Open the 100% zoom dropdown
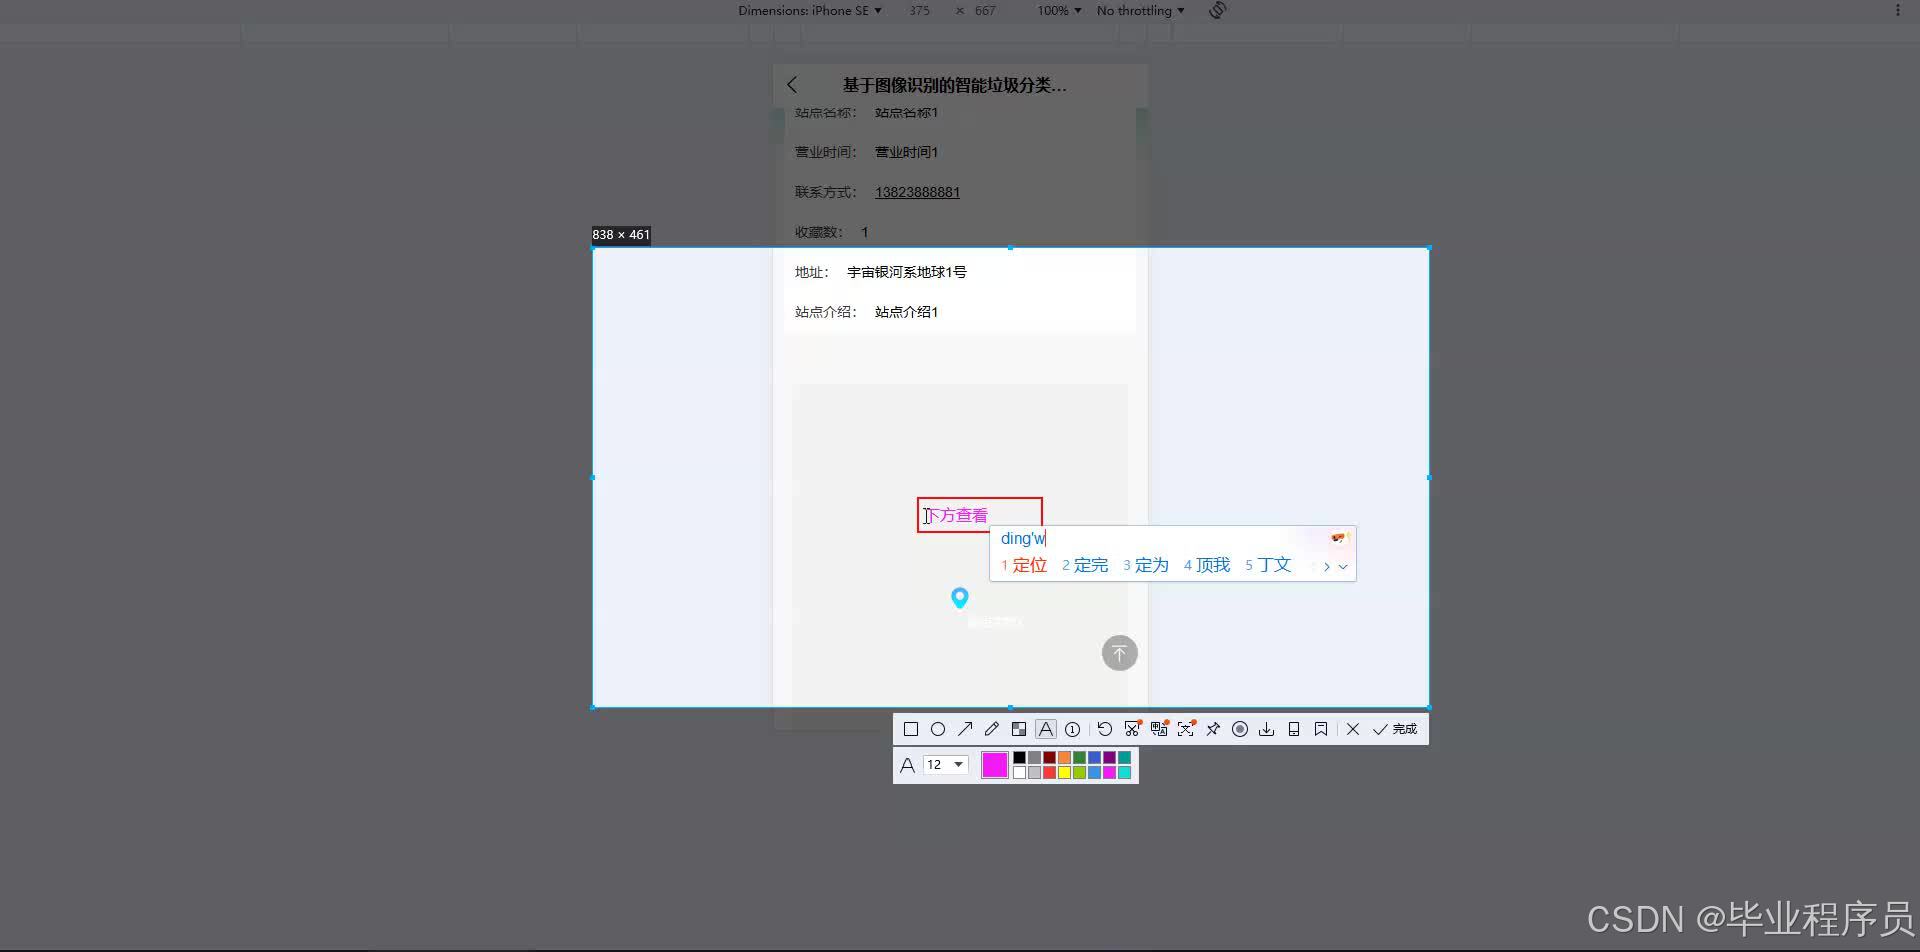Viewport: 1920px width, 952px height. tap(1059, 11)
